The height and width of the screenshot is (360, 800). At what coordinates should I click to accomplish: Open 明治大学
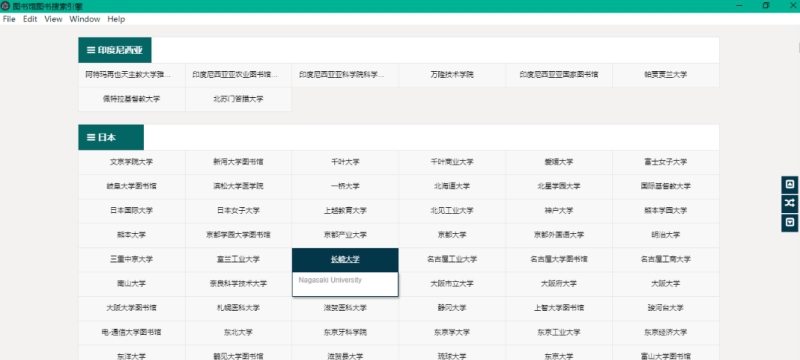[x=666, y=235]
